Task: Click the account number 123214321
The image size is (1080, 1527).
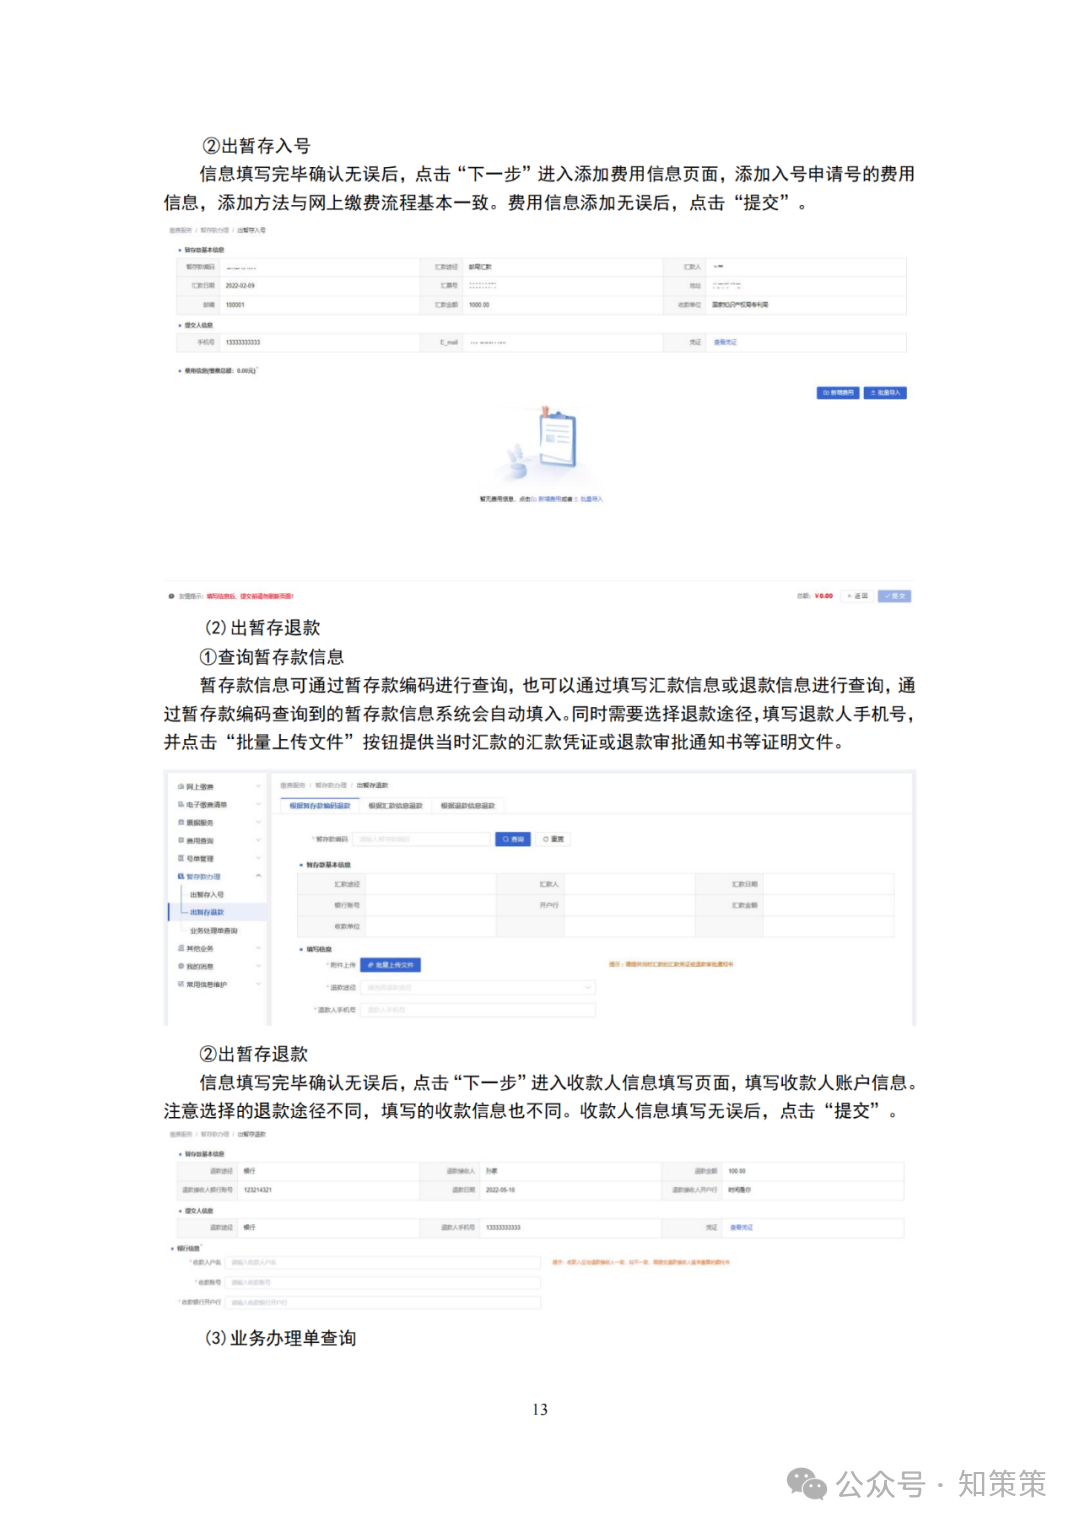Action: [258, 1191]
